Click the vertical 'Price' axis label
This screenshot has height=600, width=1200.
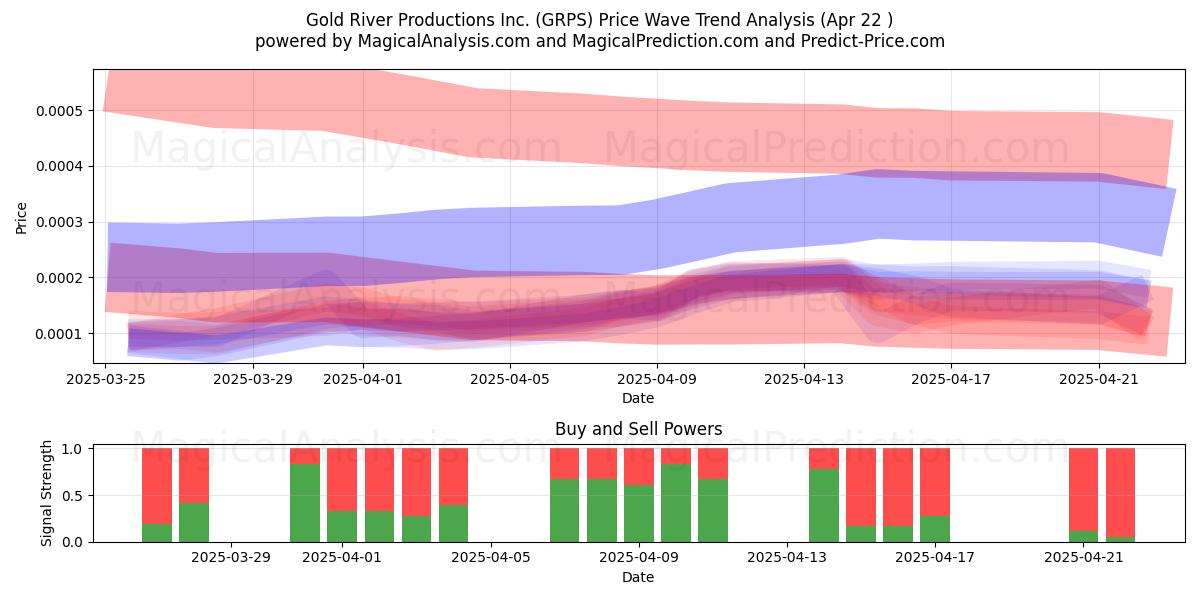(x=22, y=216)
